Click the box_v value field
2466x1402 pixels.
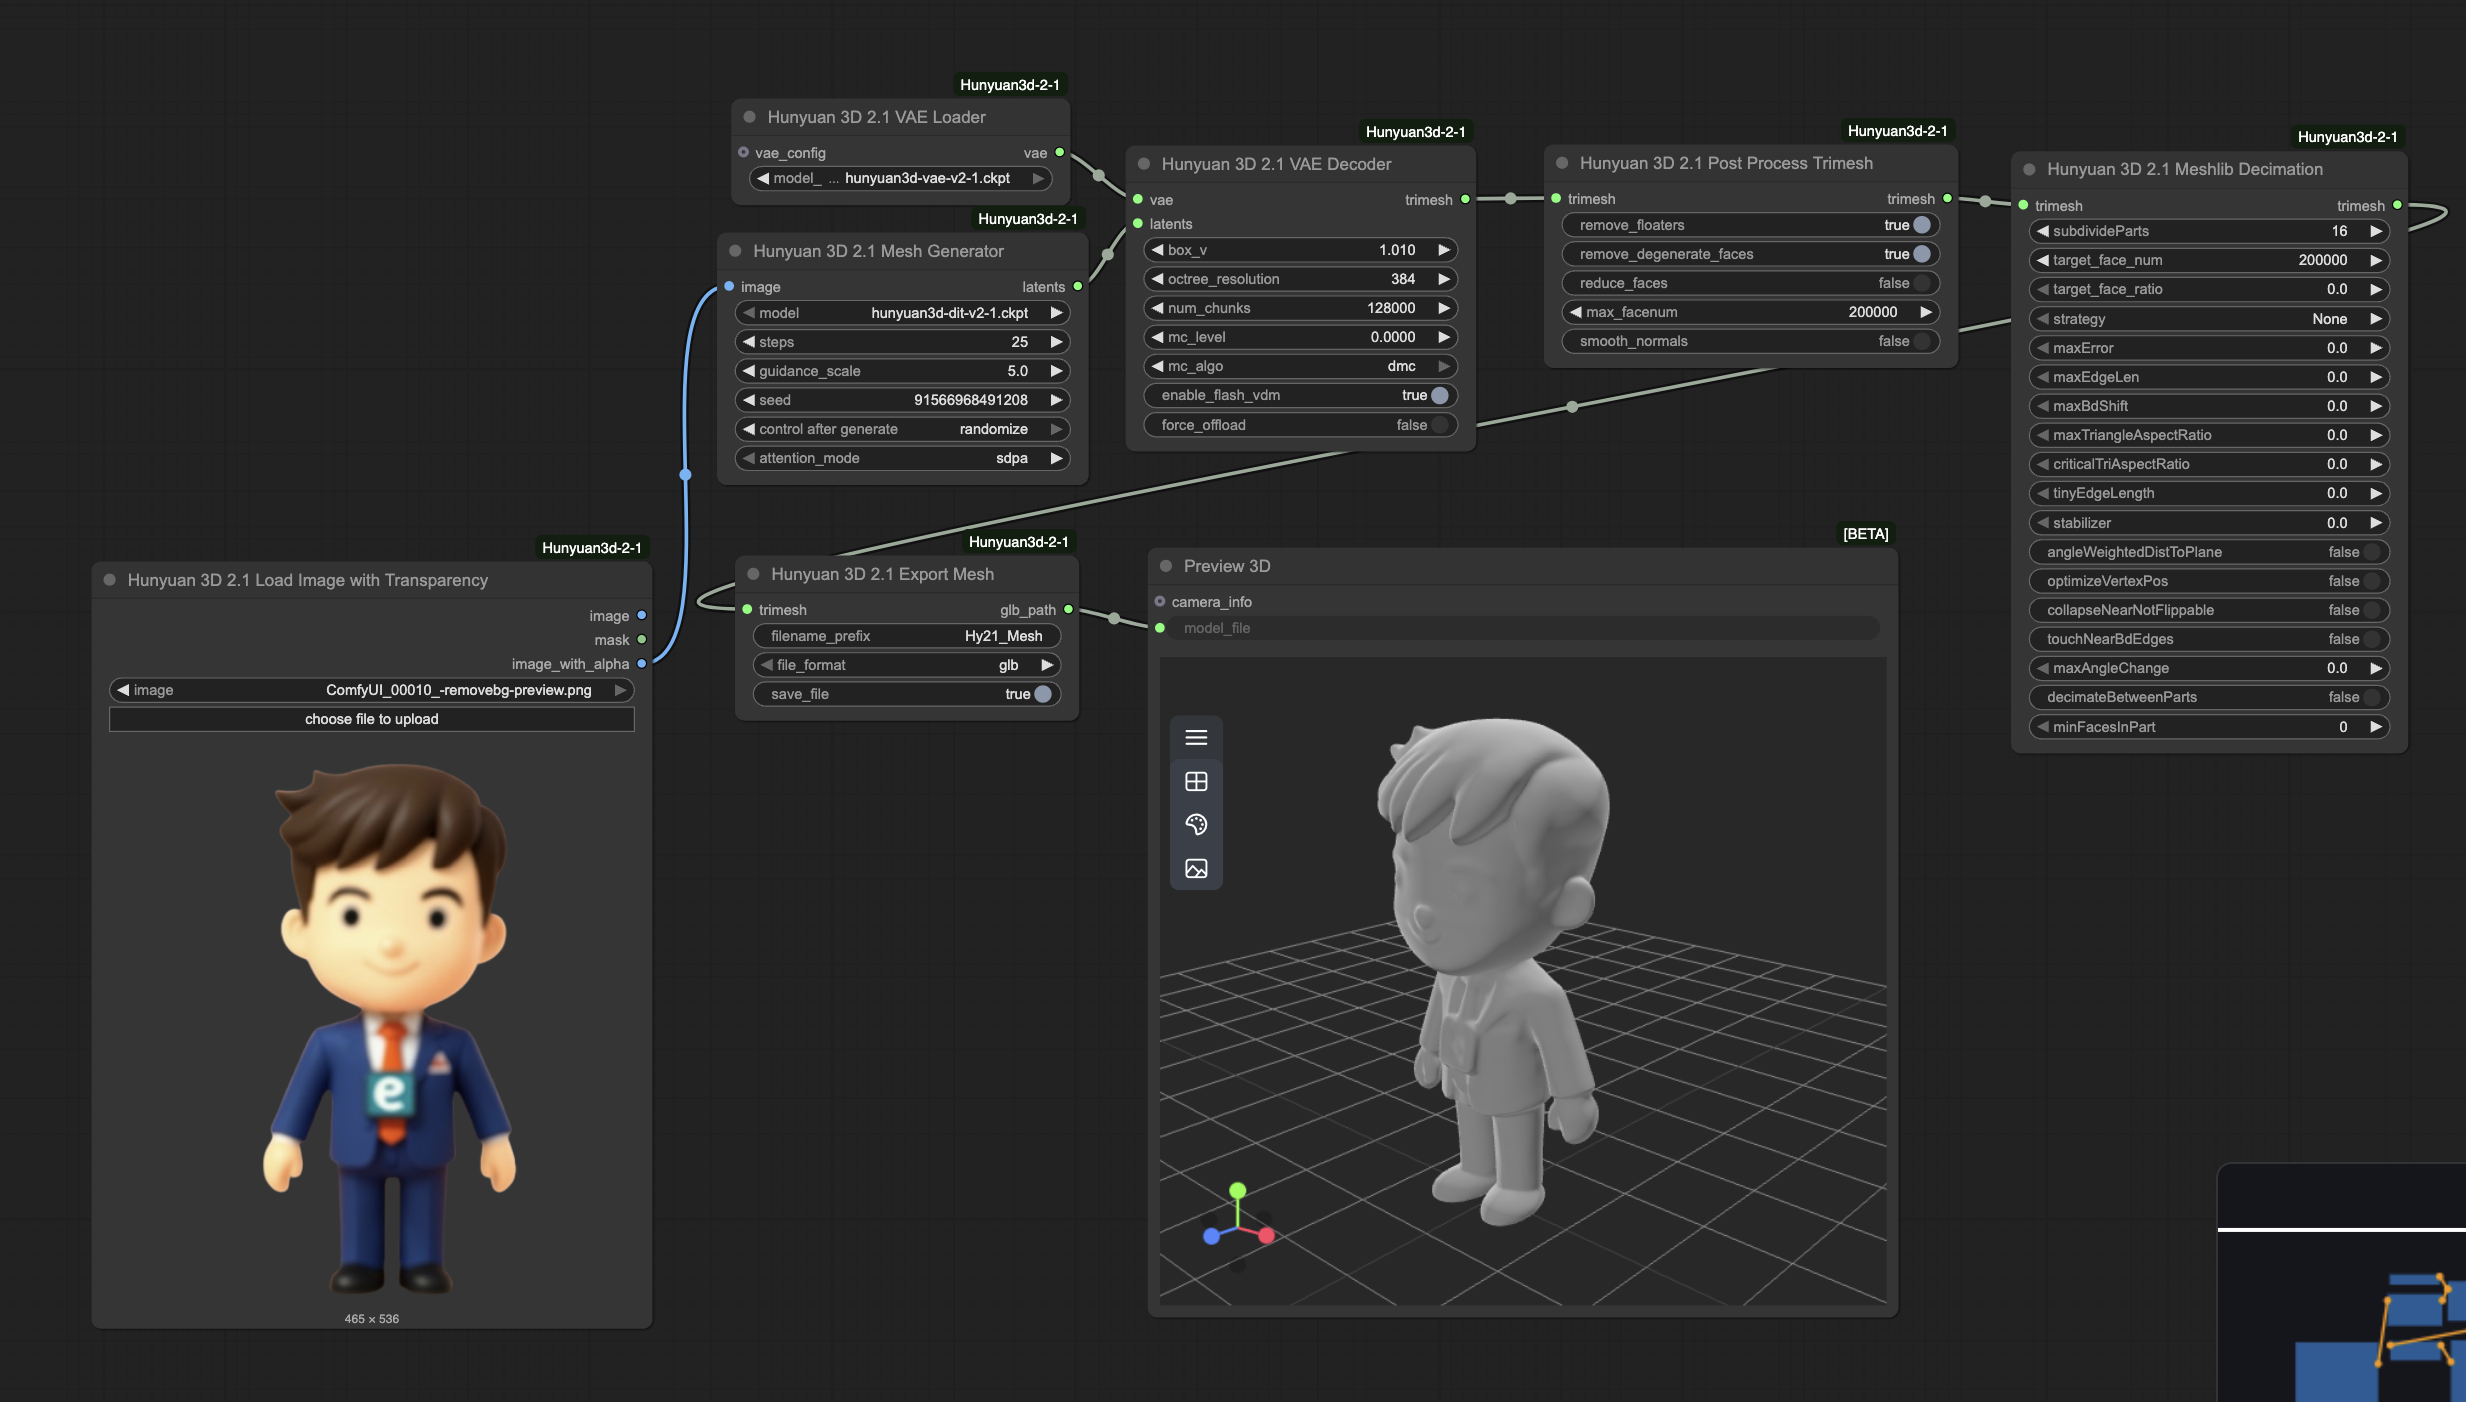1301,250
